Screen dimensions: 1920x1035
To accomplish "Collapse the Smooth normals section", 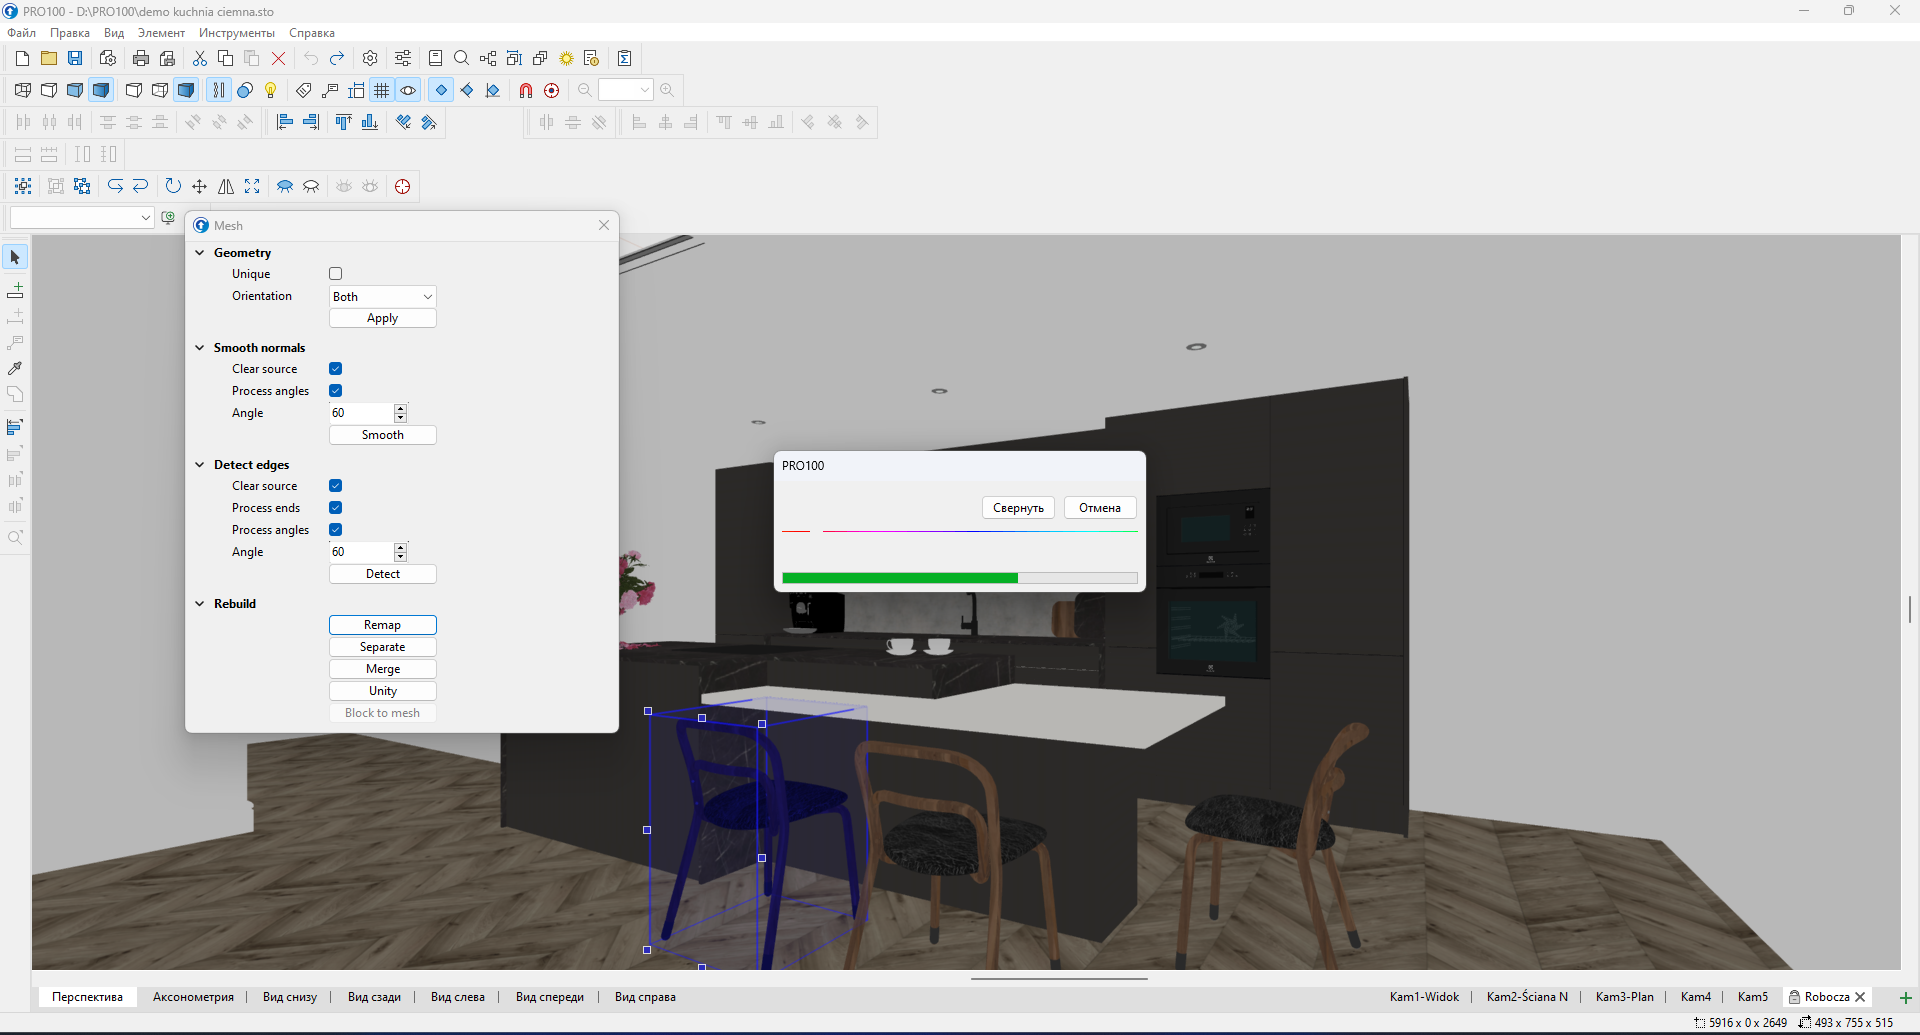I will pos(200,348).
